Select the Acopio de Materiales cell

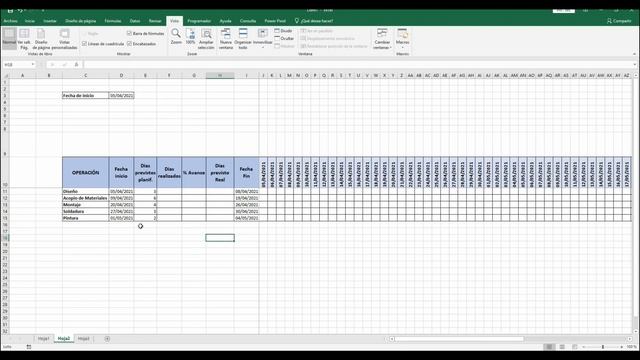(x=86, y=198)
